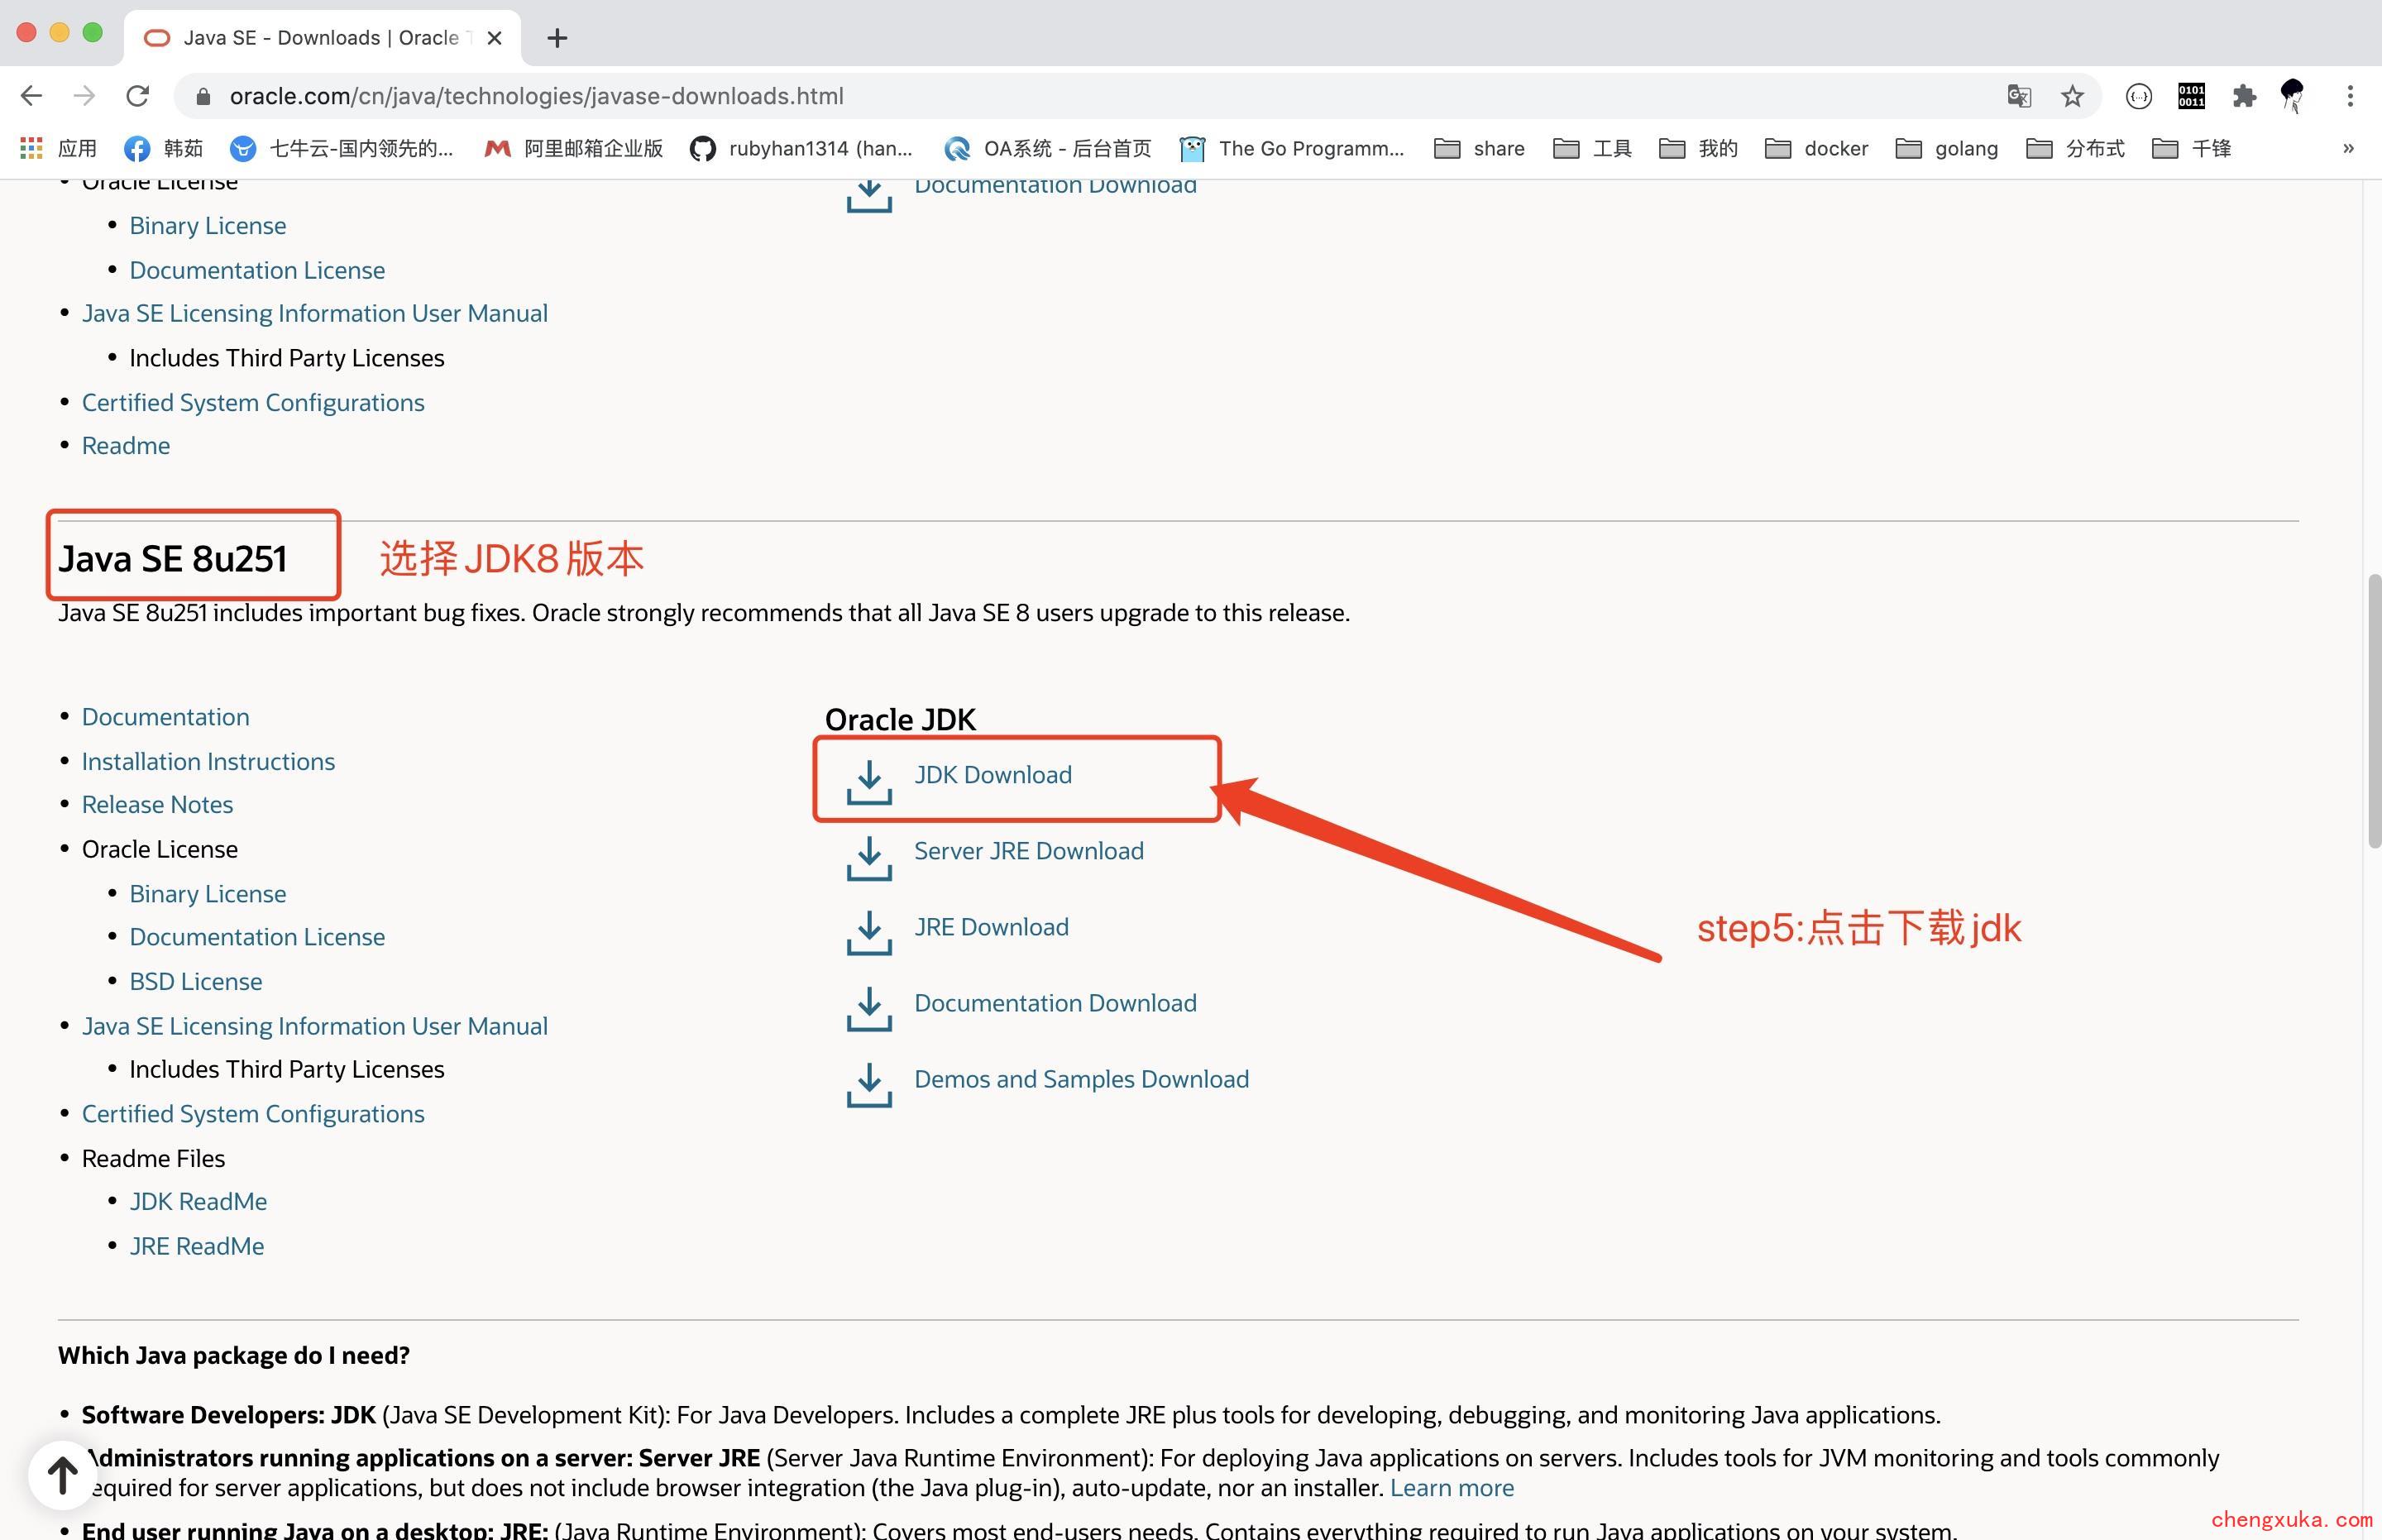The image size is (2382, 1540).
Task: Click lower Documentation Download icon
Action: click(869, 1010)
